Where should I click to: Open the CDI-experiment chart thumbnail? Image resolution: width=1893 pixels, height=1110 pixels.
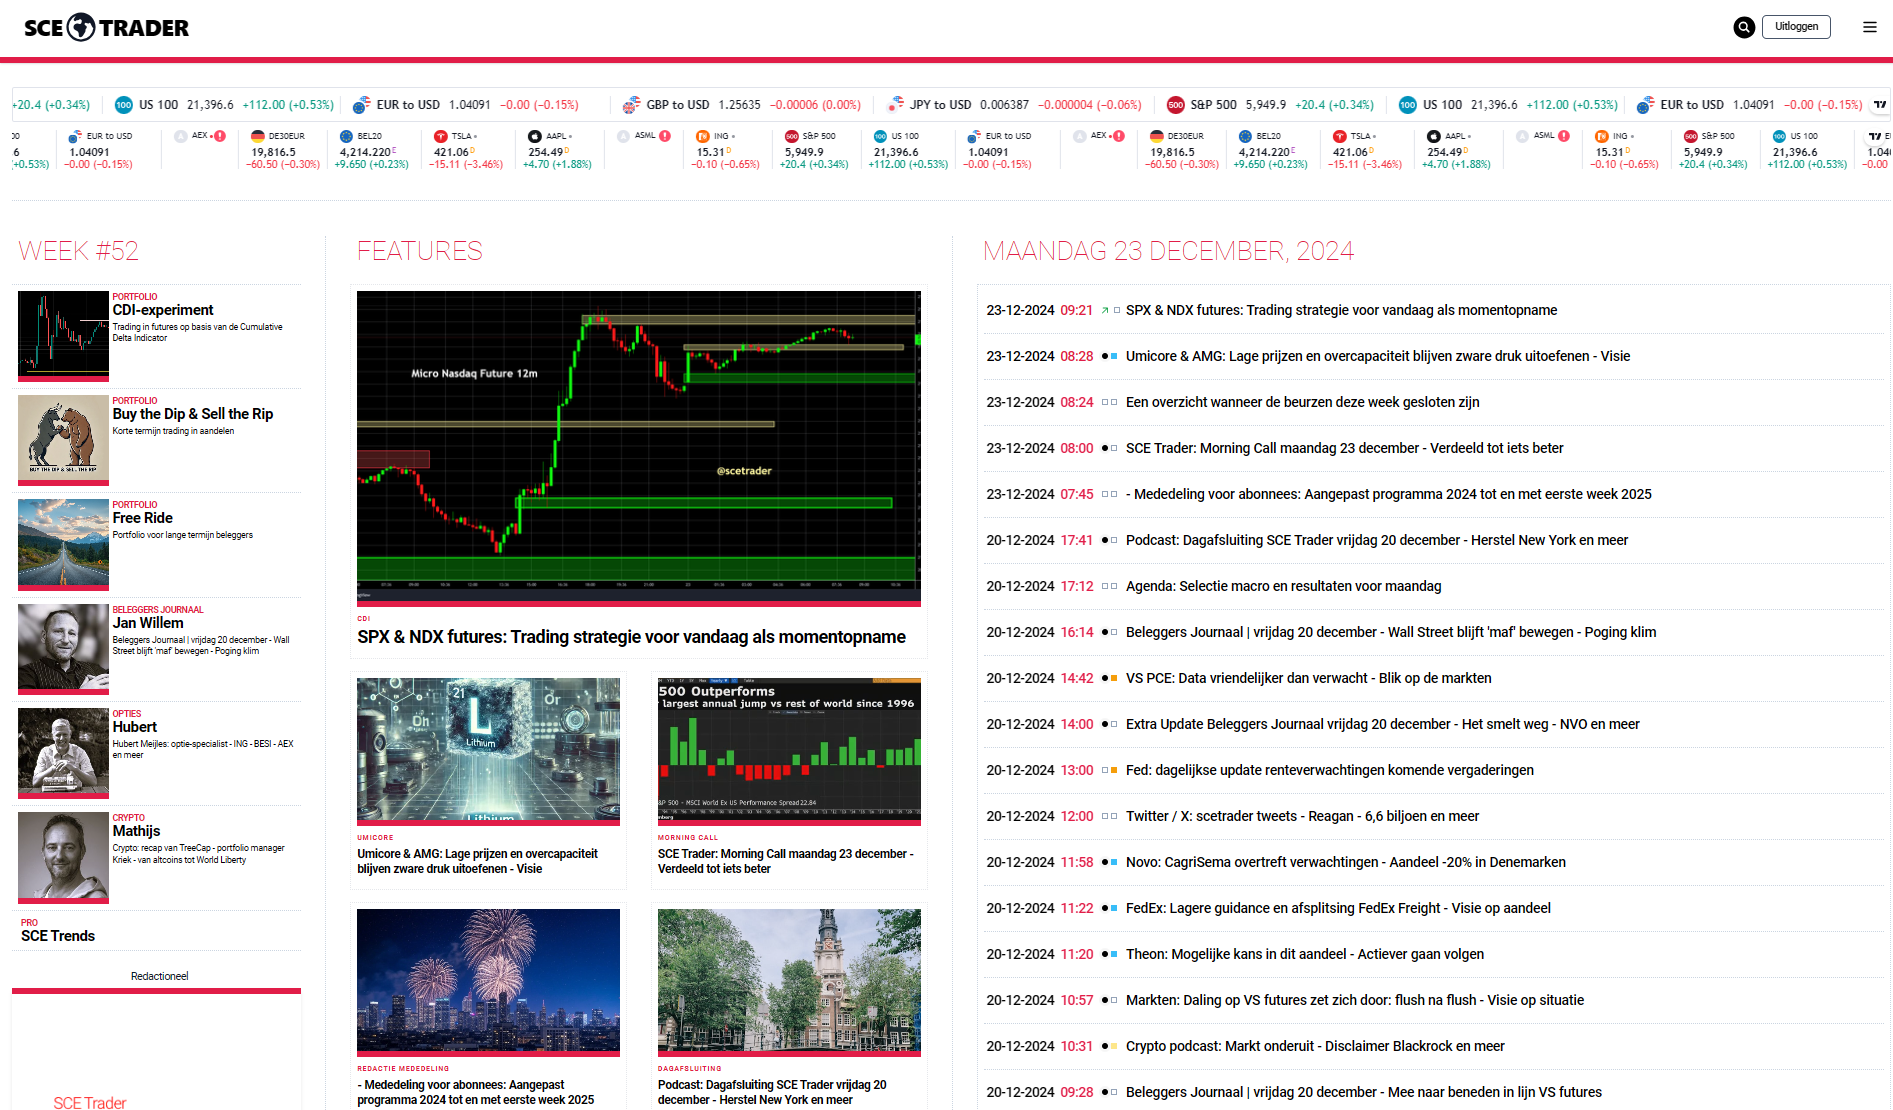click(63, 336)
